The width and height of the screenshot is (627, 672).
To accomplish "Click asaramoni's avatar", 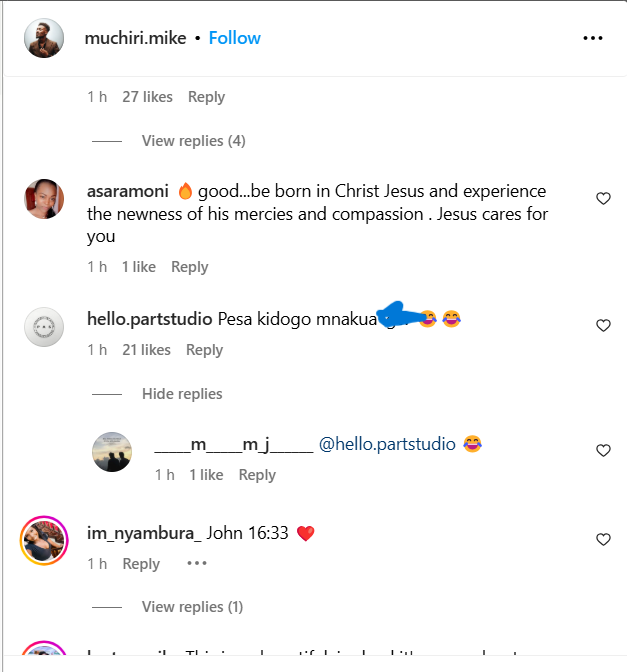I will (x=44, y=198).
